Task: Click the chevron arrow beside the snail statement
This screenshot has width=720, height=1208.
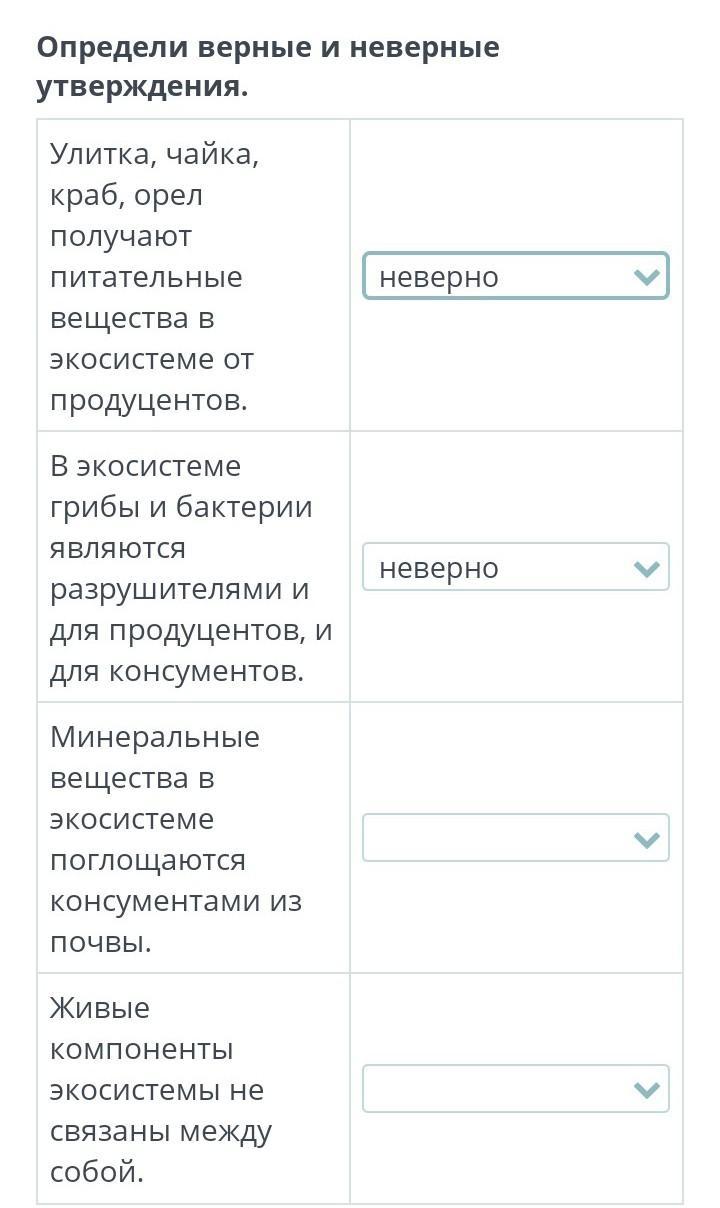Action: click(x=647, y=277)
